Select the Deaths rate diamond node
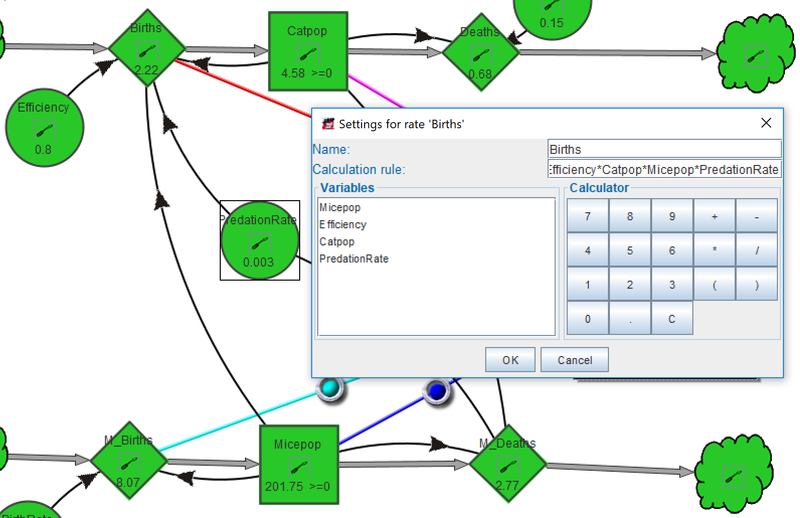 point(481,52)
